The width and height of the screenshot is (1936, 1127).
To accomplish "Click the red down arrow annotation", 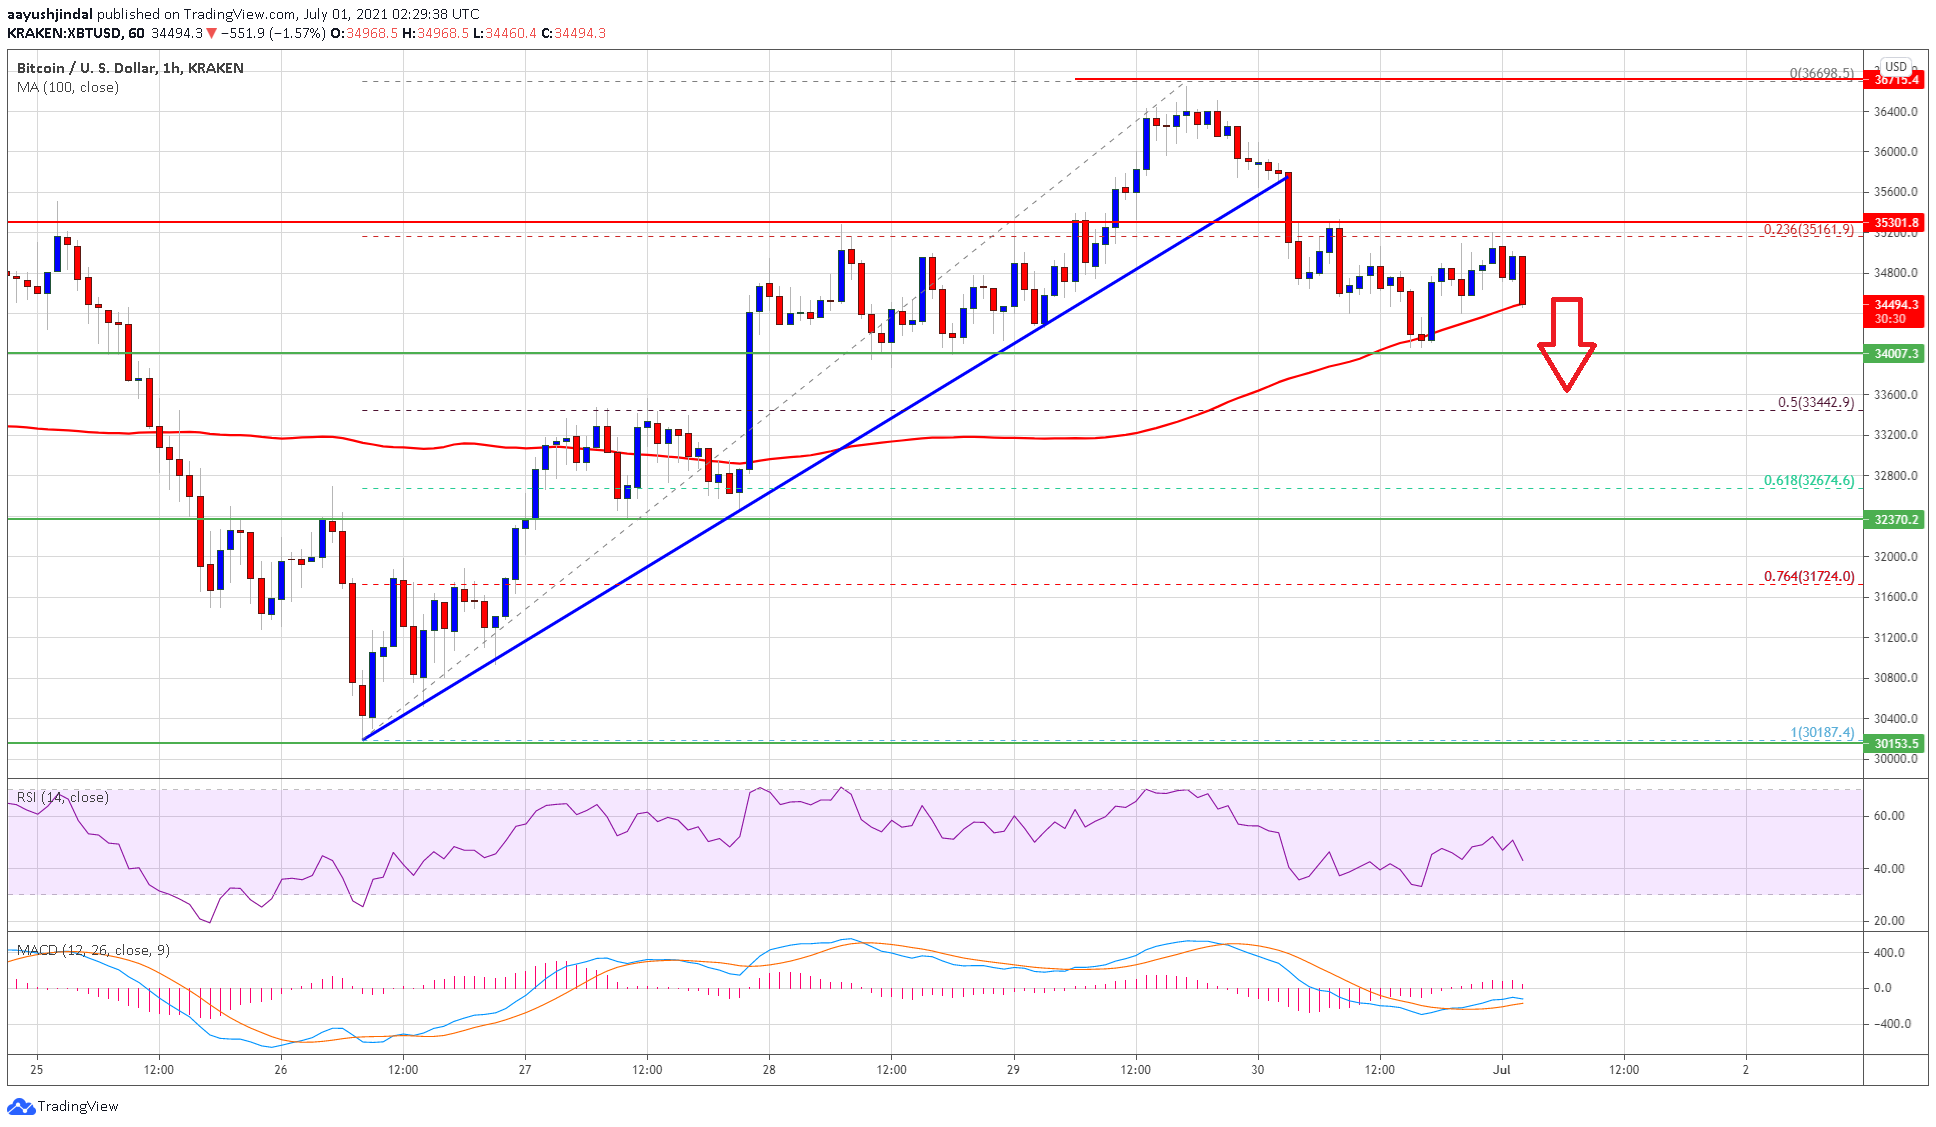I will [1566, 343].
